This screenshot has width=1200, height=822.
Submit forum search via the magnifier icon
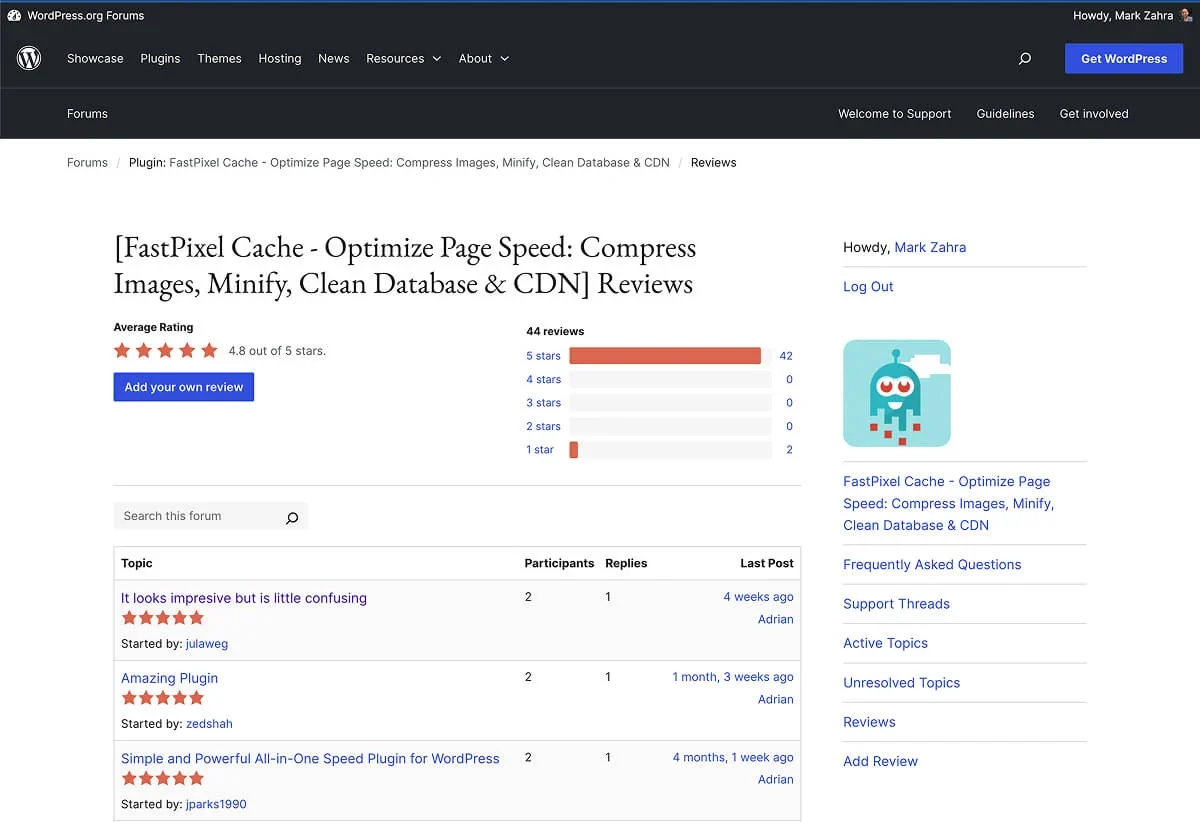(292, 518)
